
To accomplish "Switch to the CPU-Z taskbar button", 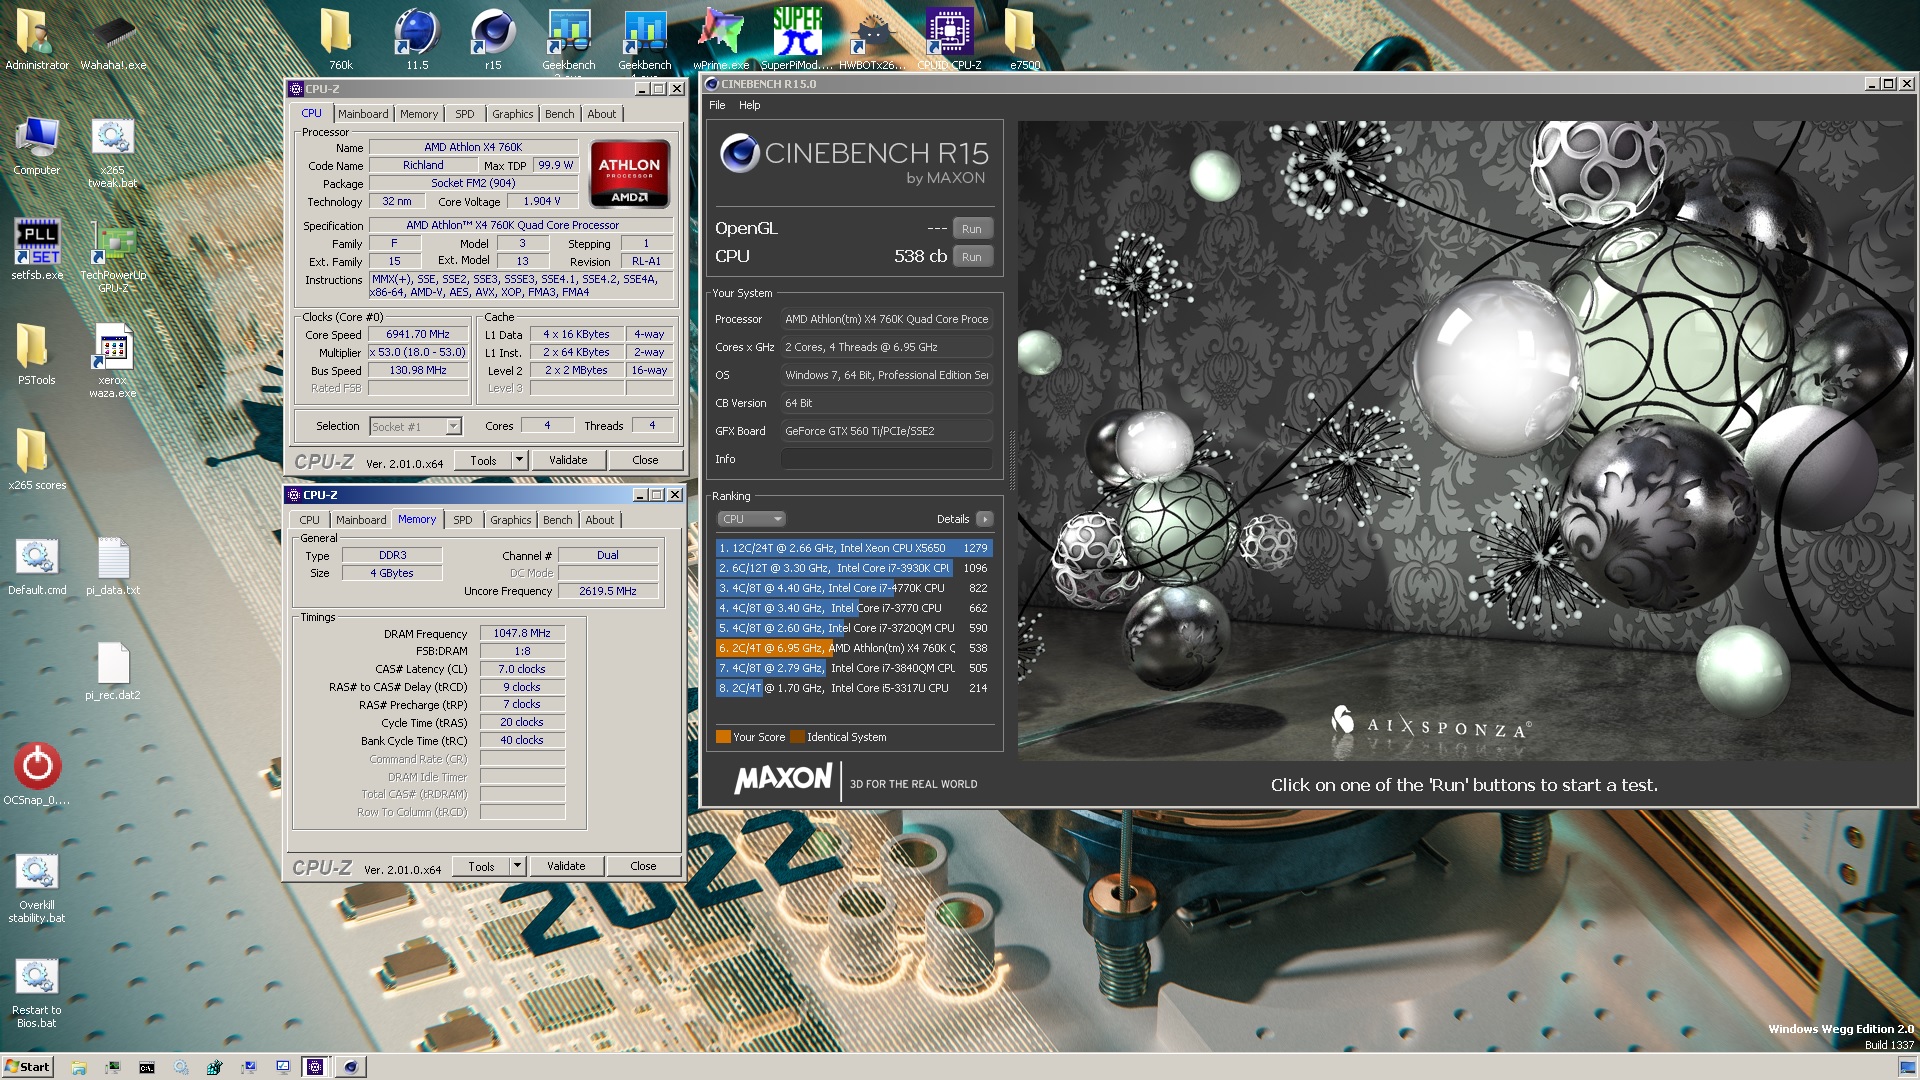I will point(315,1067).
